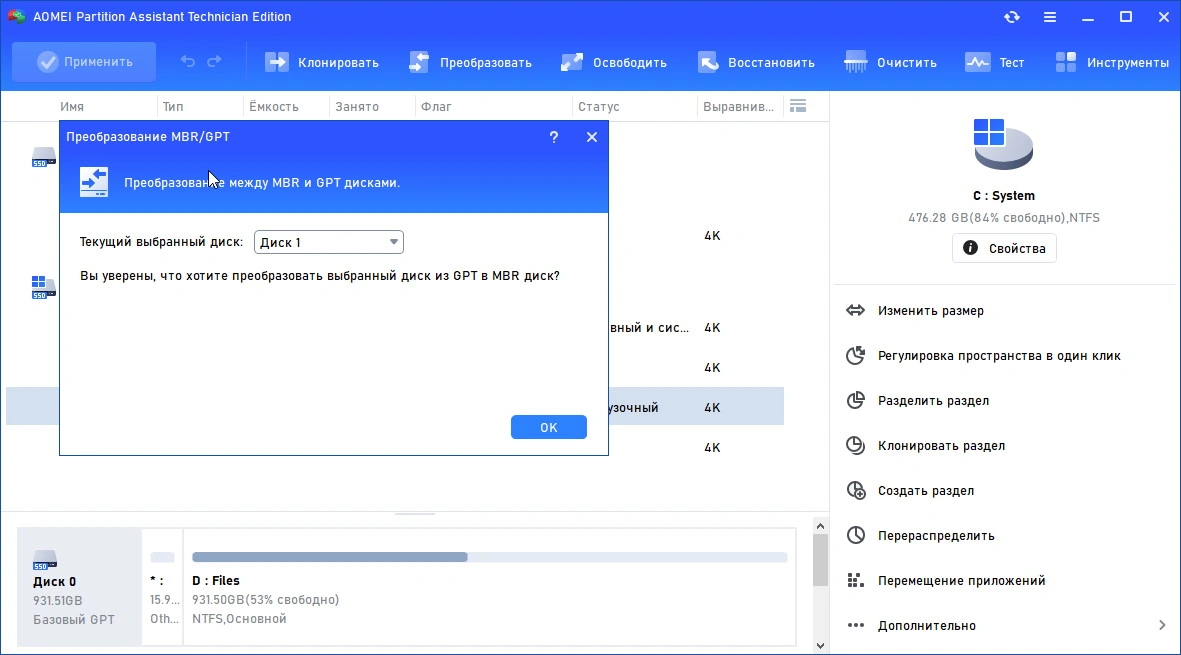Open the Очистить toolbar menu
Image resolution: width=1181 pixels, height=655 pixels.
[x=890, y=62]
